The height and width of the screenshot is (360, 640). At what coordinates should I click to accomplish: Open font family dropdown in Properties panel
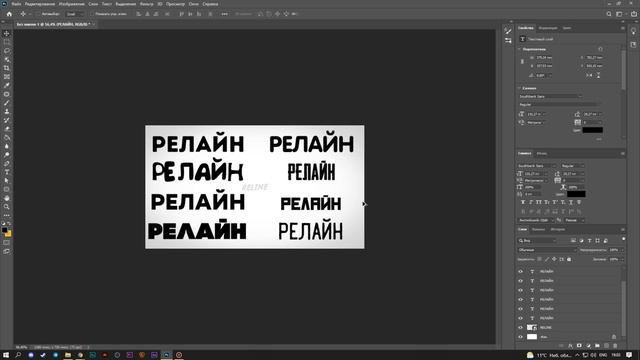tap(550, 96)
